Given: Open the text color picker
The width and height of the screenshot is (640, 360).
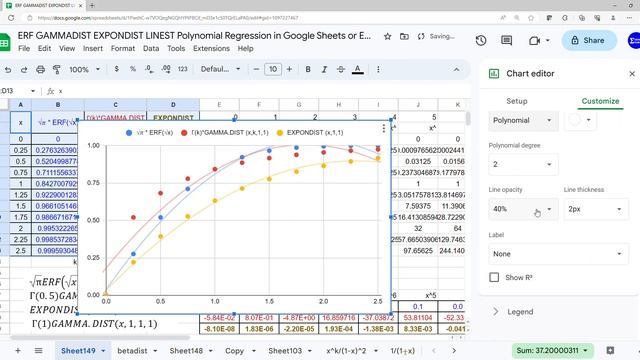Looking at the screenshot, I should click(x=358, y=69).
